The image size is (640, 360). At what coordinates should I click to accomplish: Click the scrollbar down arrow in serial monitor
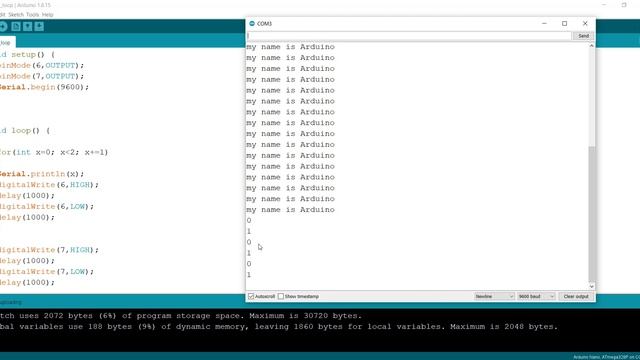(592, 287)
